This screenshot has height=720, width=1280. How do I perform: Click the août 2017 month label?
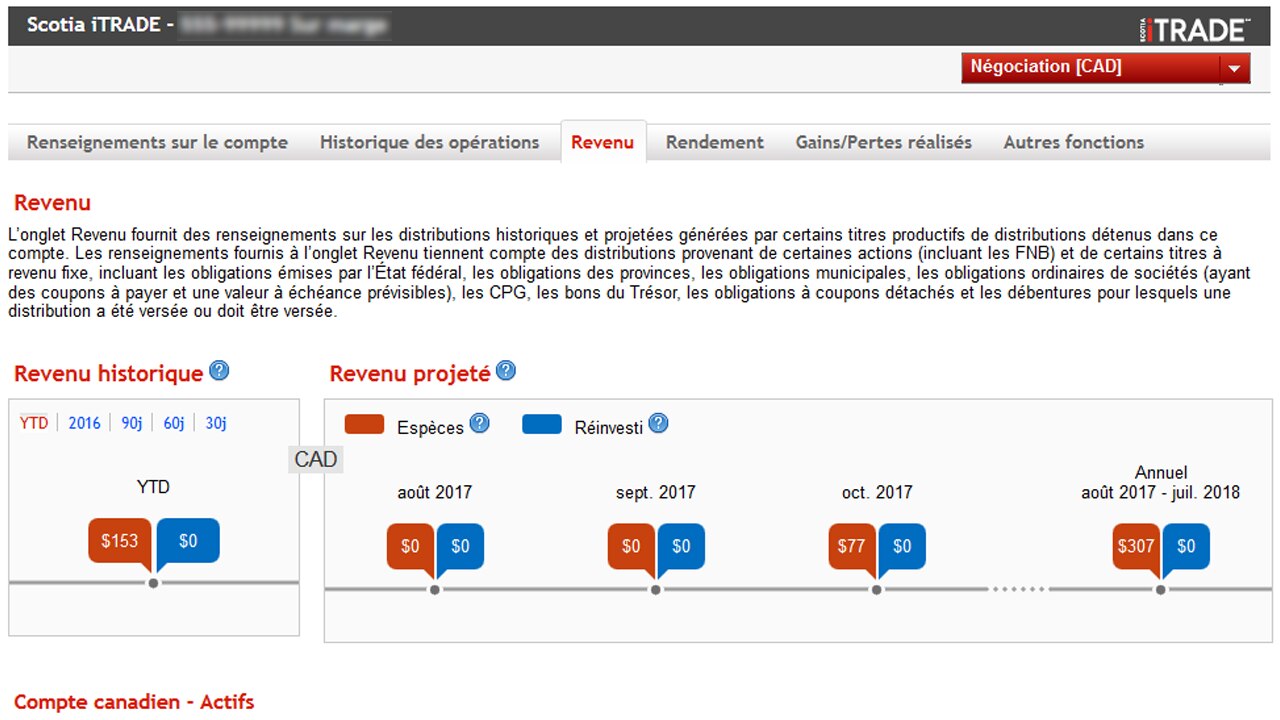[435, 492]
